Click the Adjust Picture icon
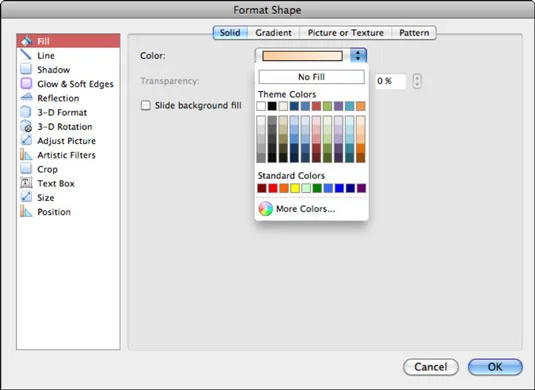Viewport: 535px width, 390px height. (x=26, y=141)
